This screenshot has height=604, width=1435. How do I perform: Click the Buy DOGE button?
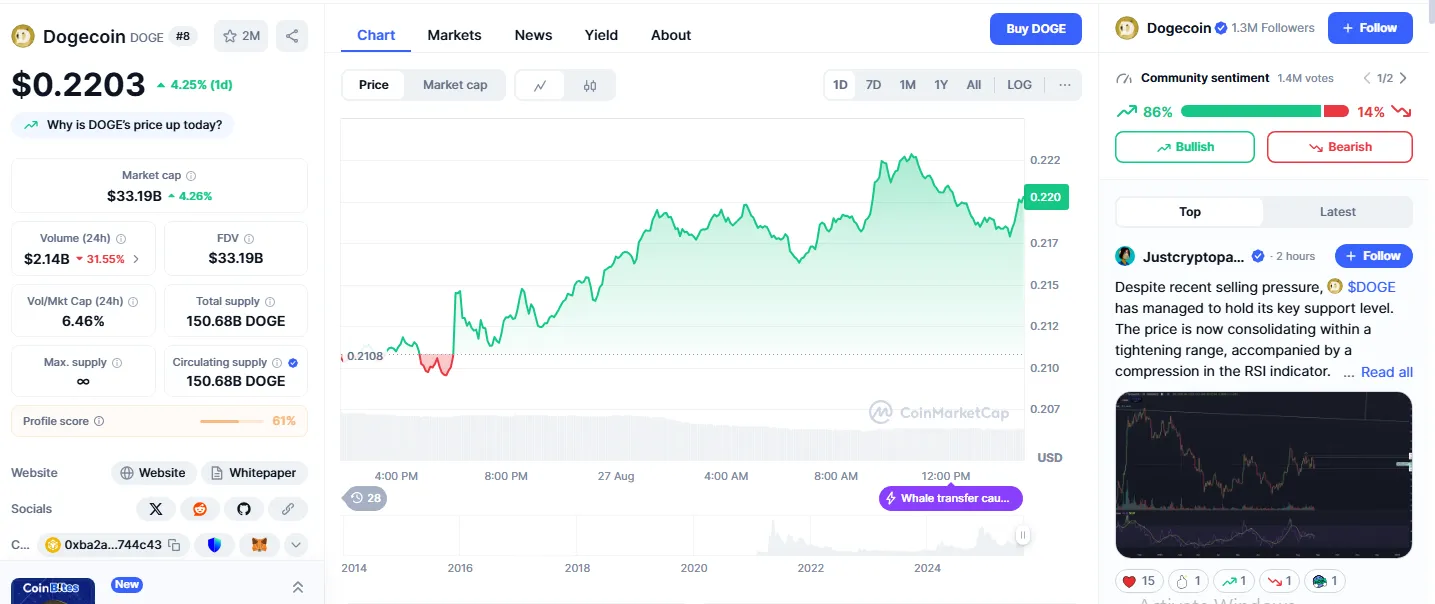point(1035,29)
